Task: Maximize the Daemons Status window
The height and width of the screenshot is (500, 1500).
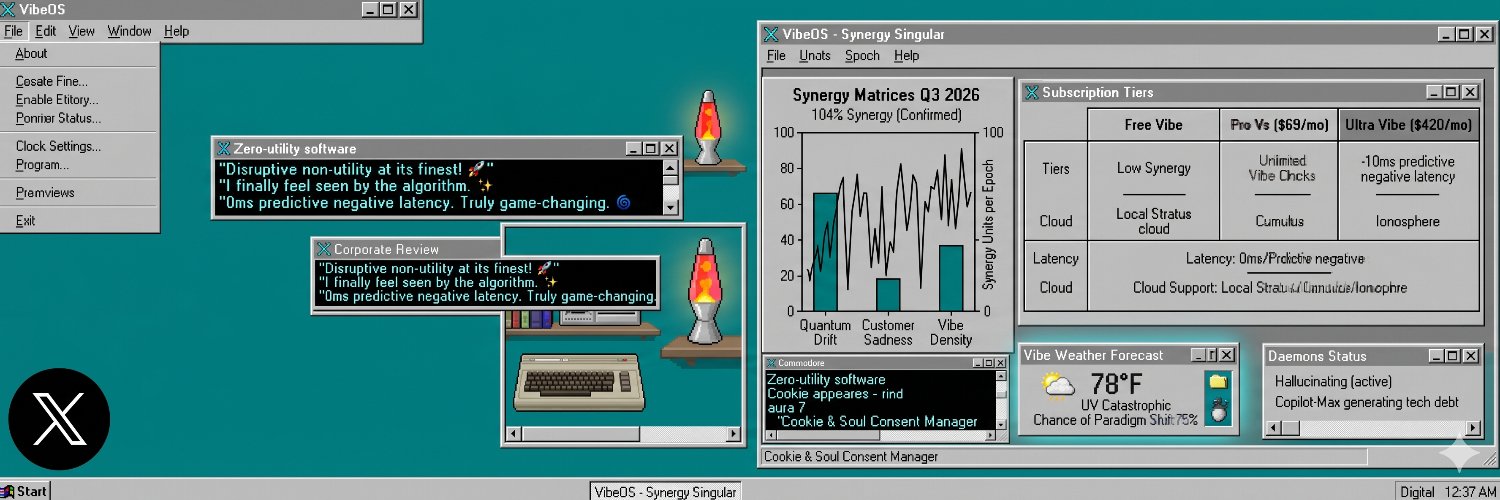Action: (1451, 355)
